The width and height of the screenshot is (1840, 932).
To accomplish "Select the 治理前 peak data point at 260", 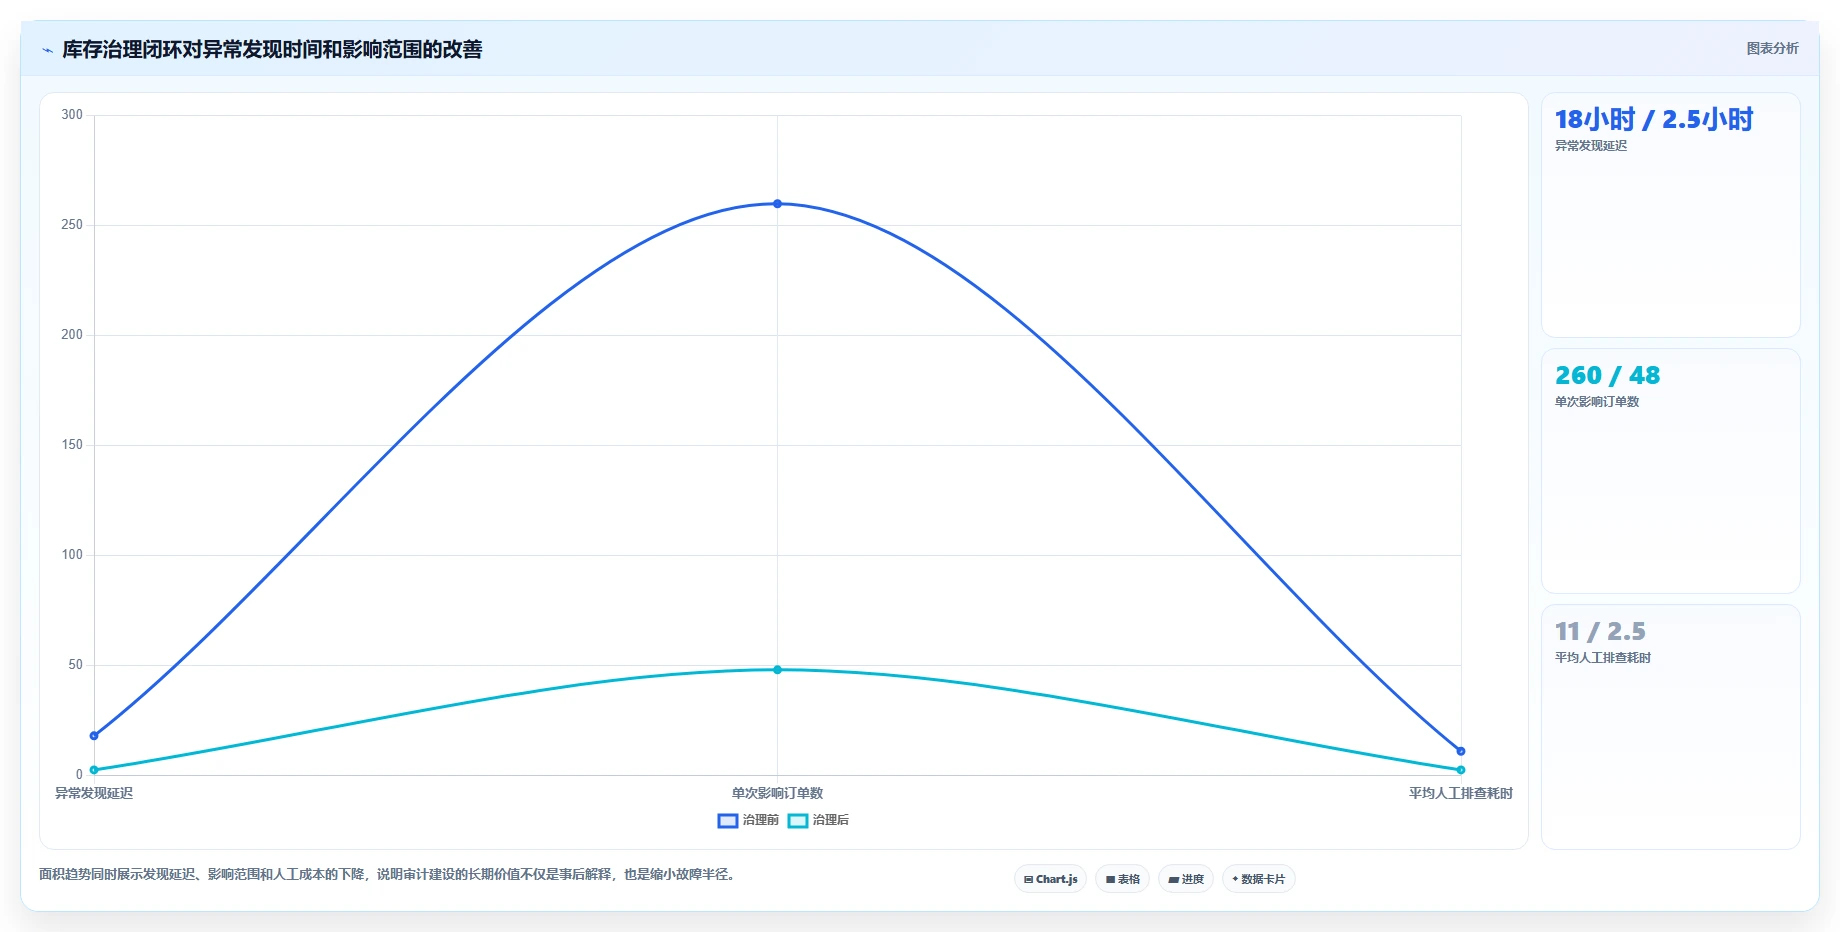I will (x=777, y=204).
